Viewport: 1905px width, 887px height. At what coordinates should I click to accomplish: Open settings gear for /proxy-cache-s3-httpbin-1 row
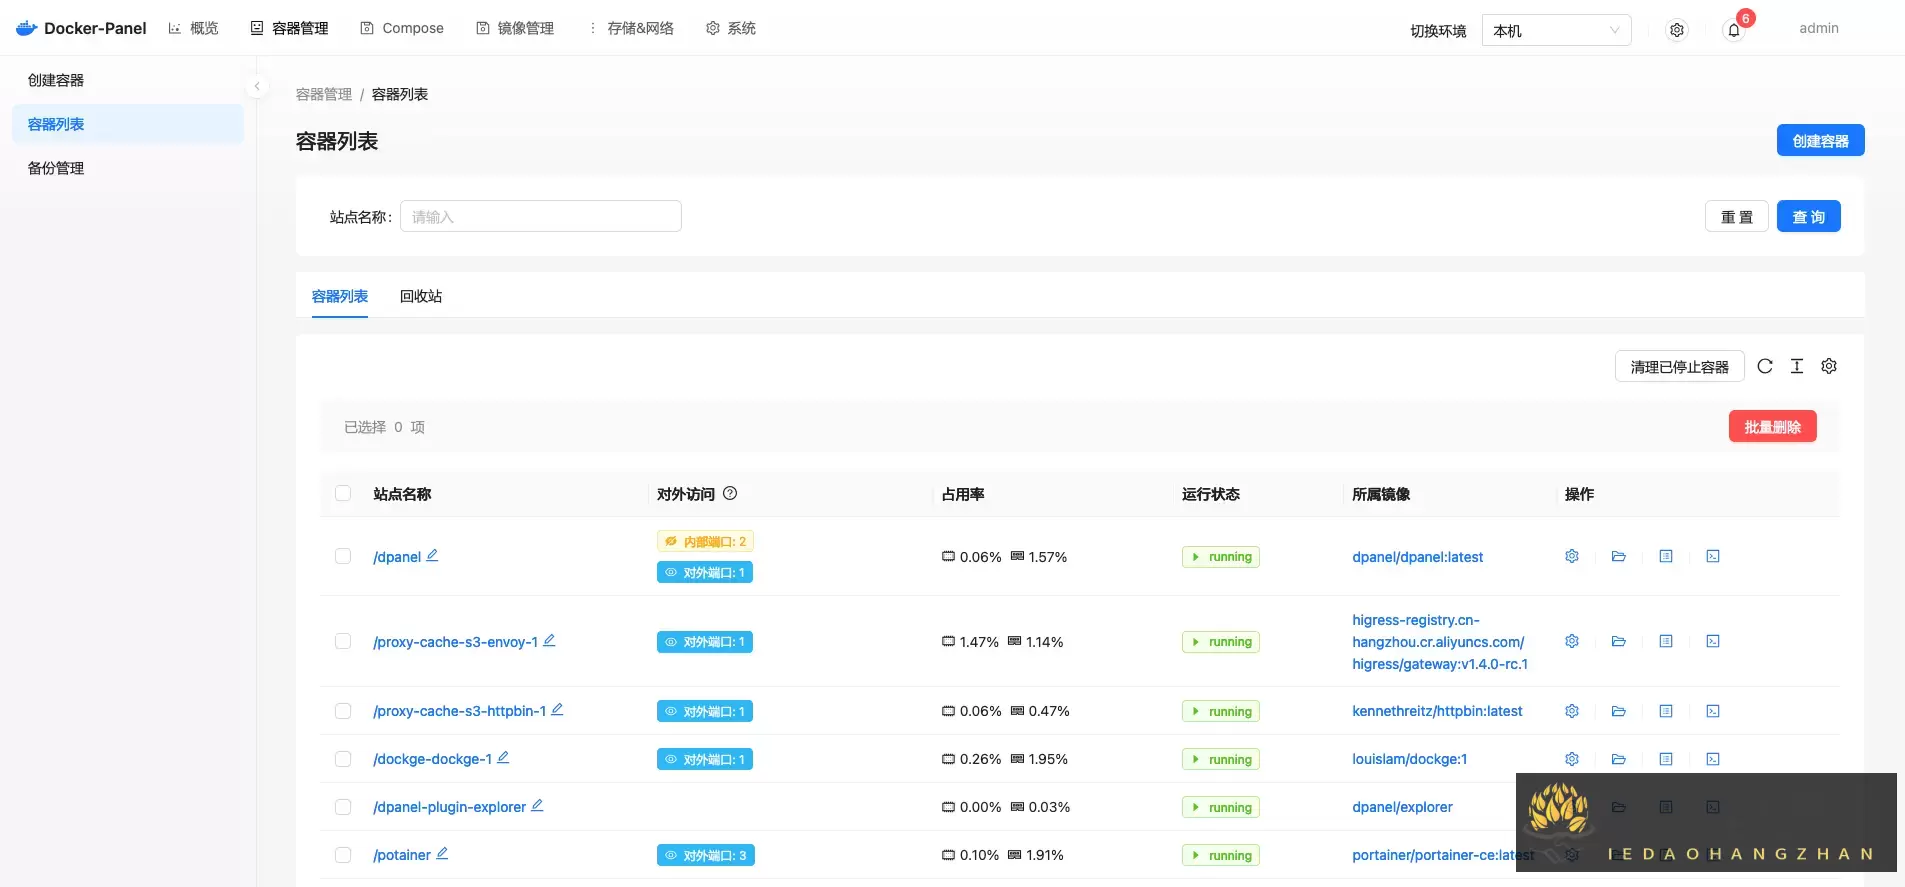click(x=1572, y=711)
